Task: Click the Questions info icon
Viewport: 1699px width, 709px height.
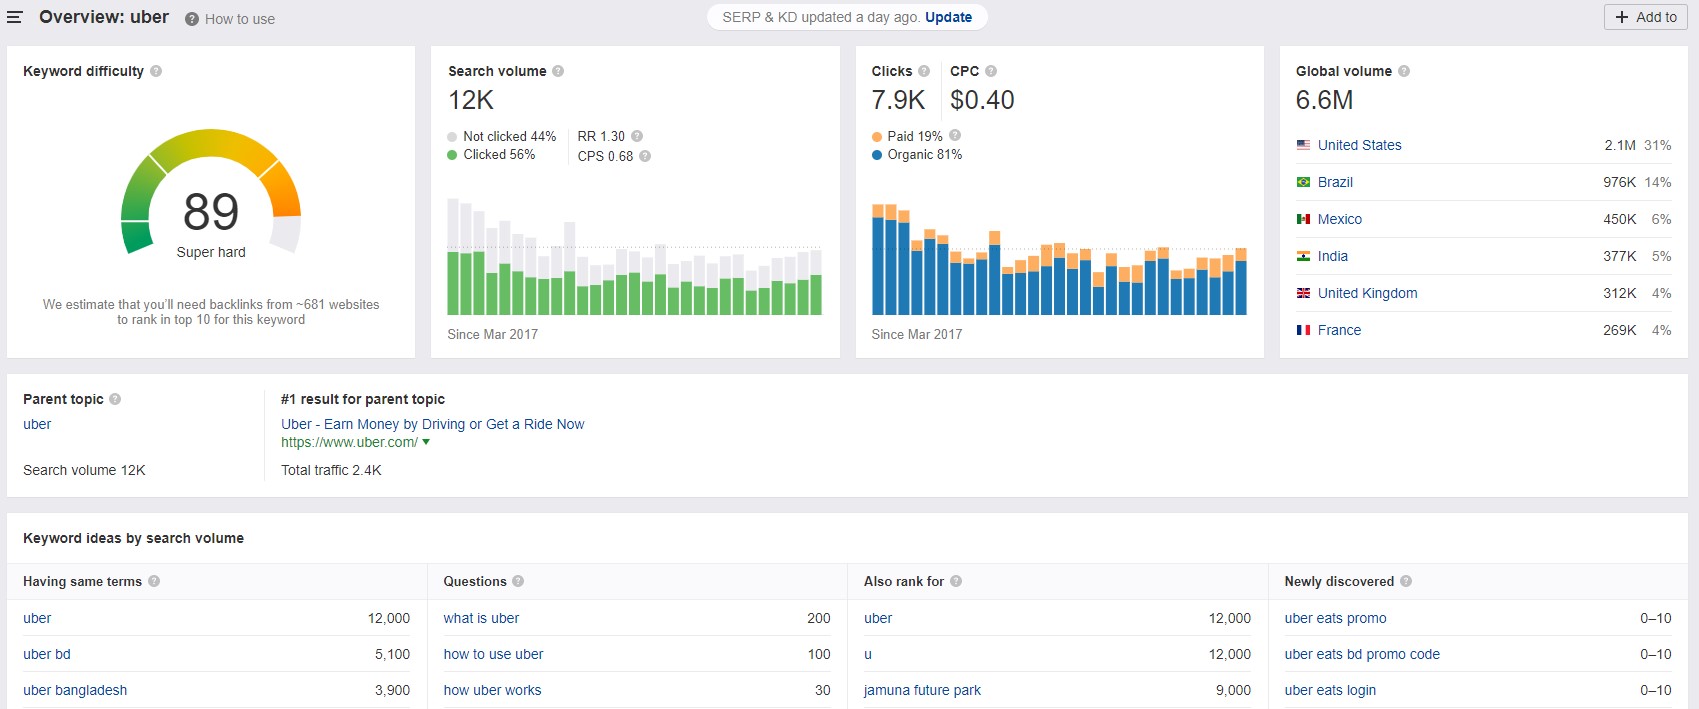Action: tap(518, 581)
